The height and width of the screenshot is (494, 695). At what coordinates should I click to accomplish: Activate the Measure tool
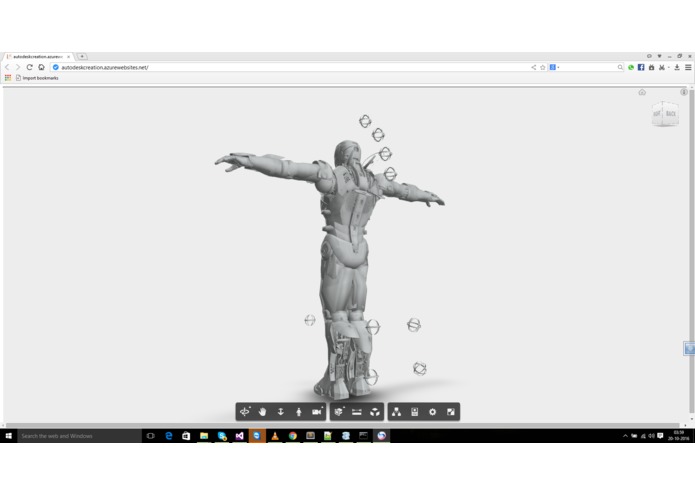357,412
